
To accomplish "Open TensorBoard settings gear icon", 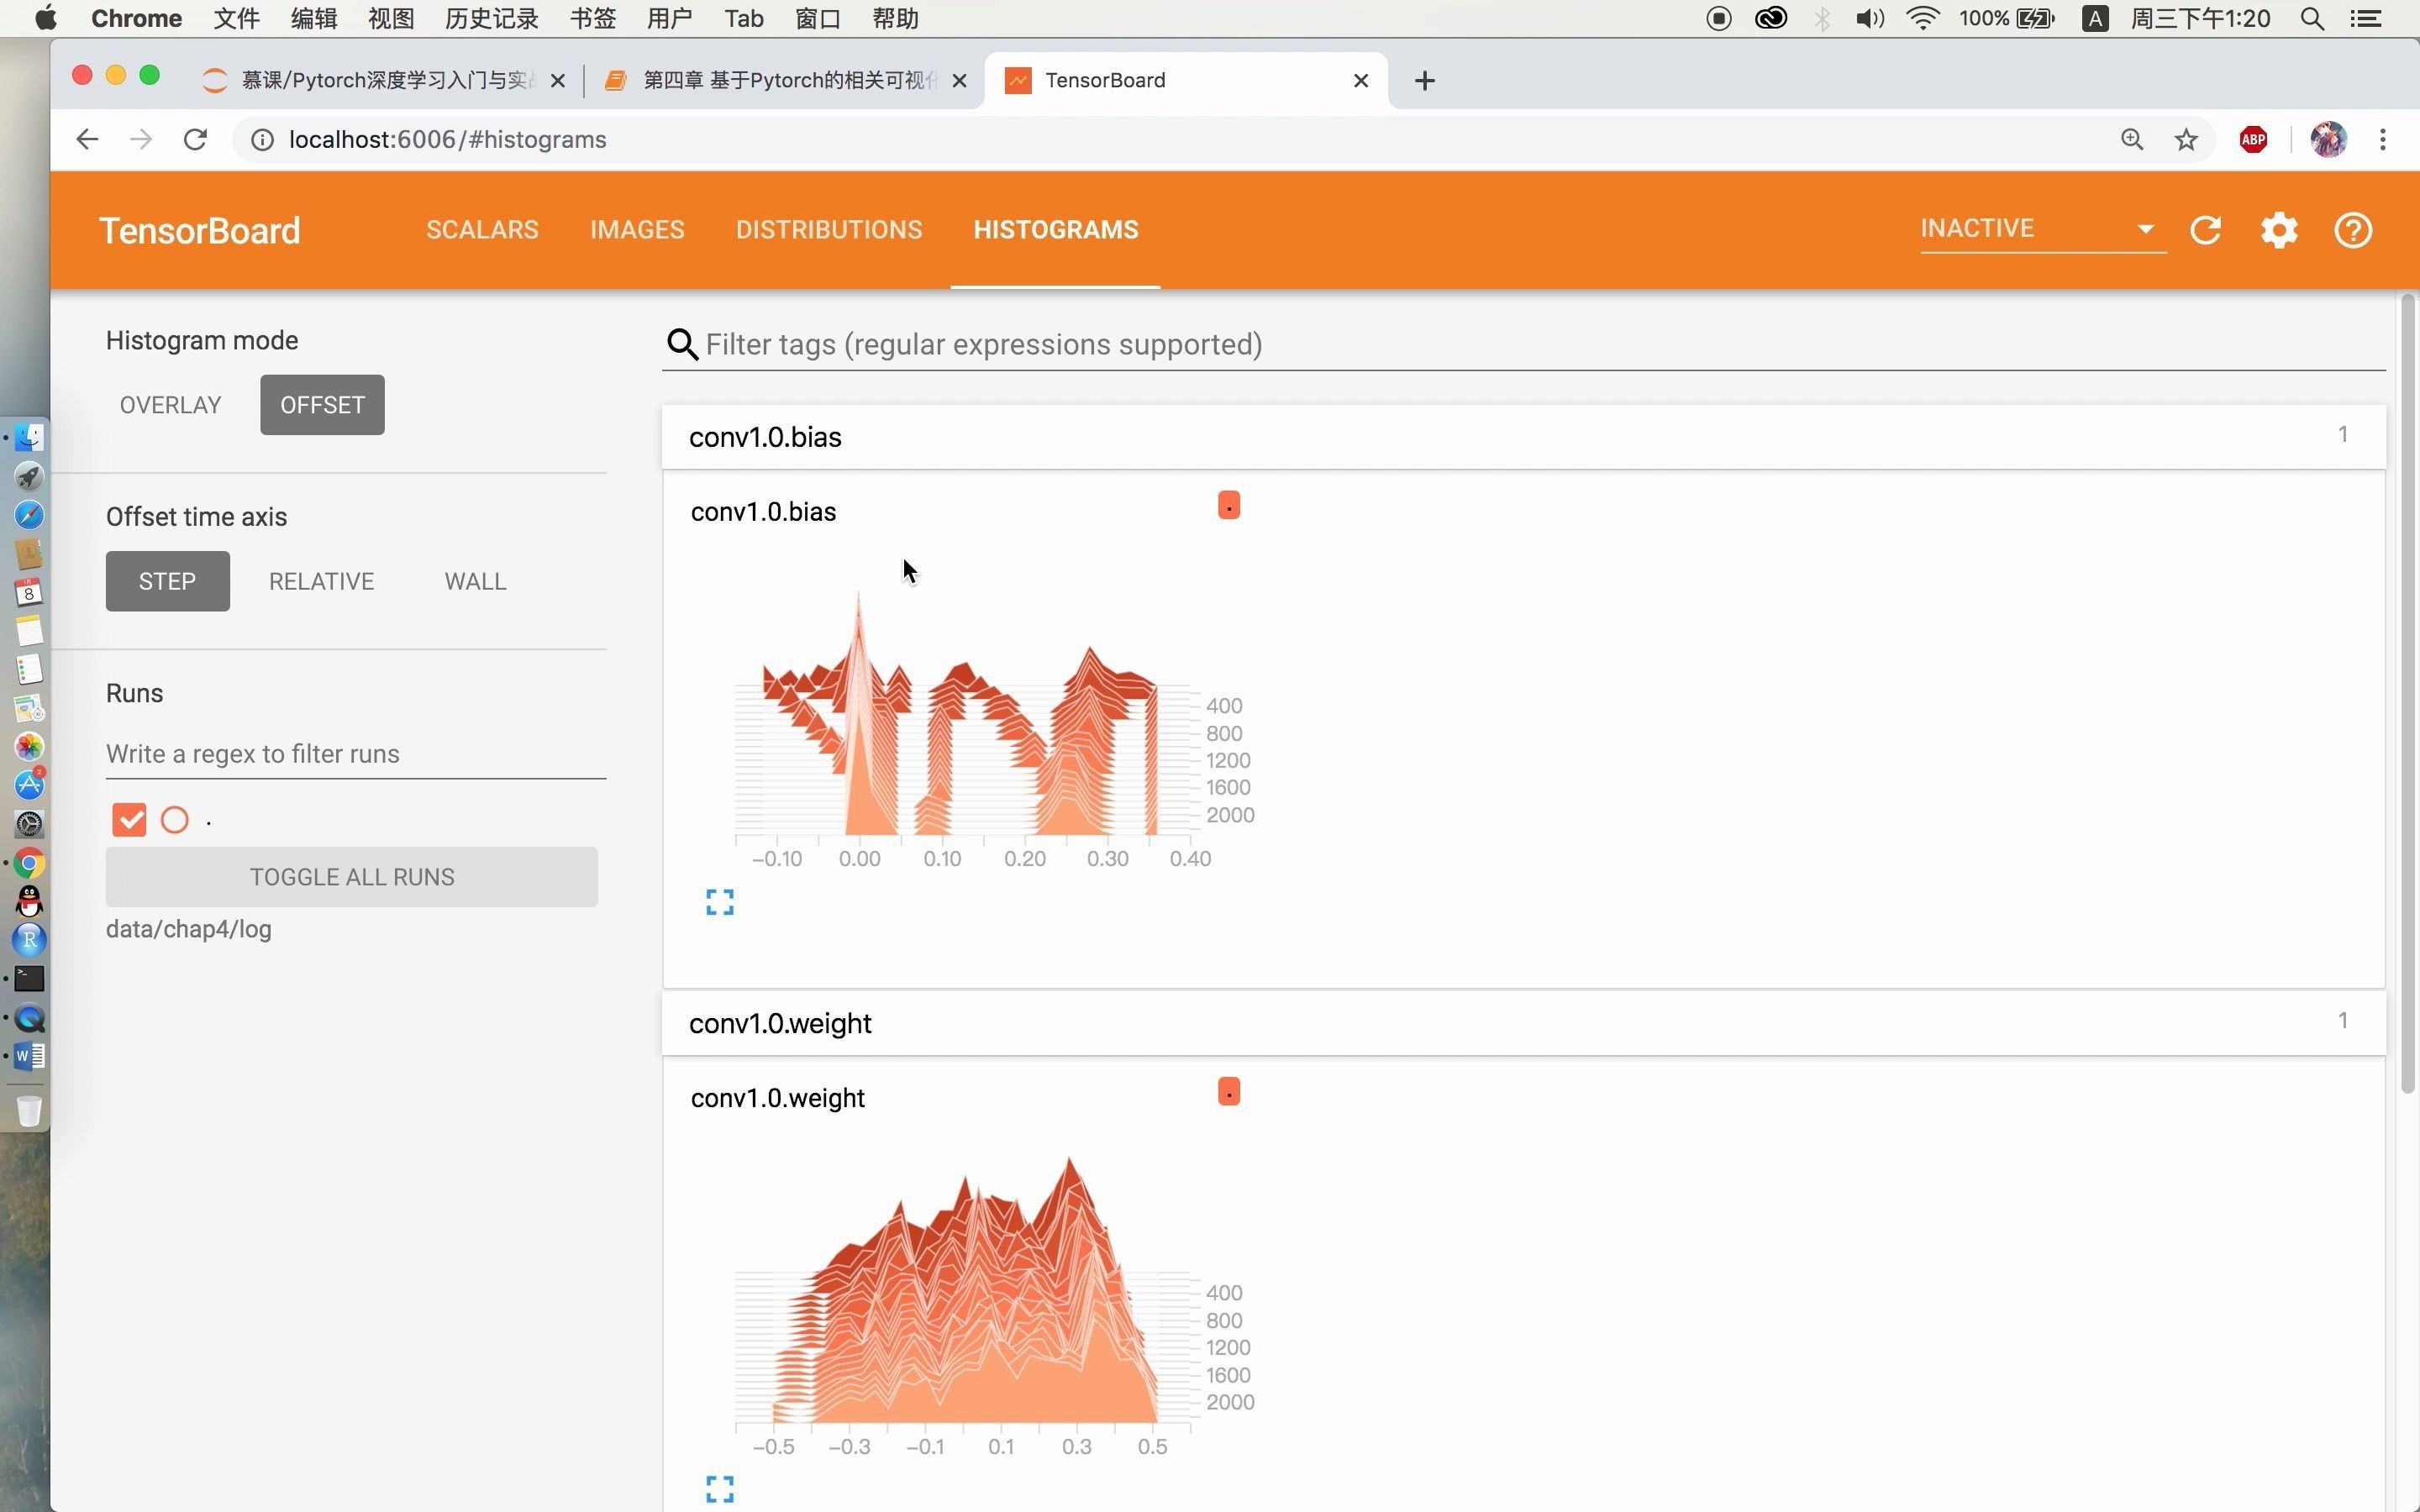I will pos(2279,230).
